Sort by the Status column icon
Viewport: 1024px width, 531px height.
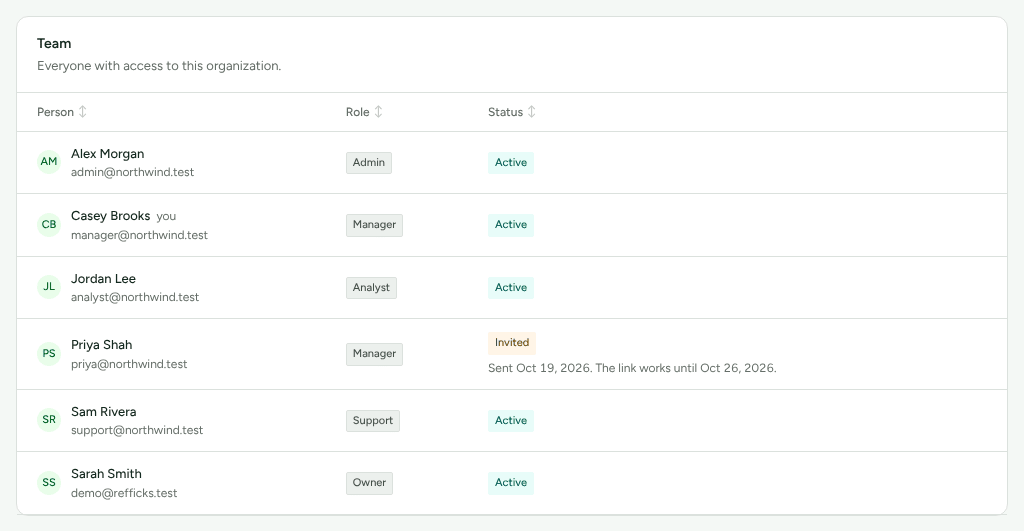(532, 112)
